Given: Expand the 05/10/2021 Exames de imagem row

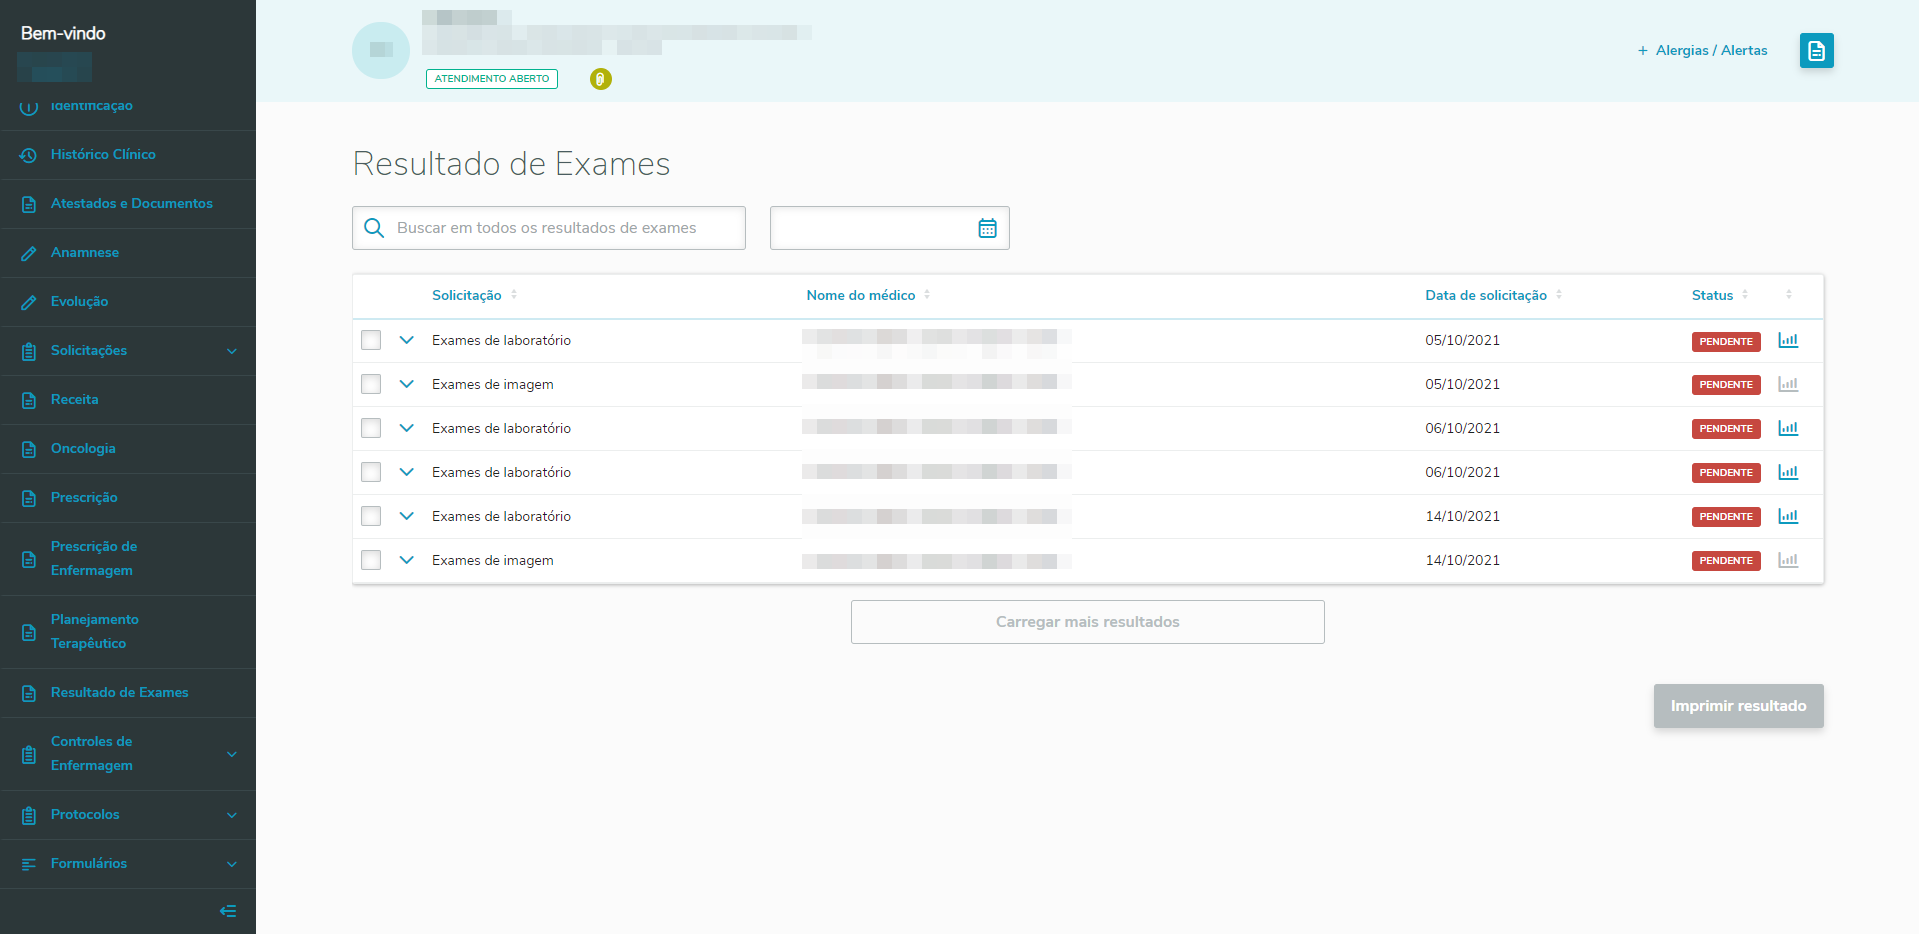Looking at the screenshot, I should pos(407,384).
